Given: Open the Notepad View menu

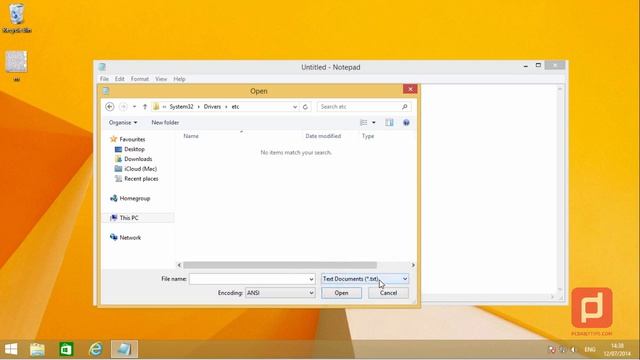Looking at the screenshot, I should (161, 79).
